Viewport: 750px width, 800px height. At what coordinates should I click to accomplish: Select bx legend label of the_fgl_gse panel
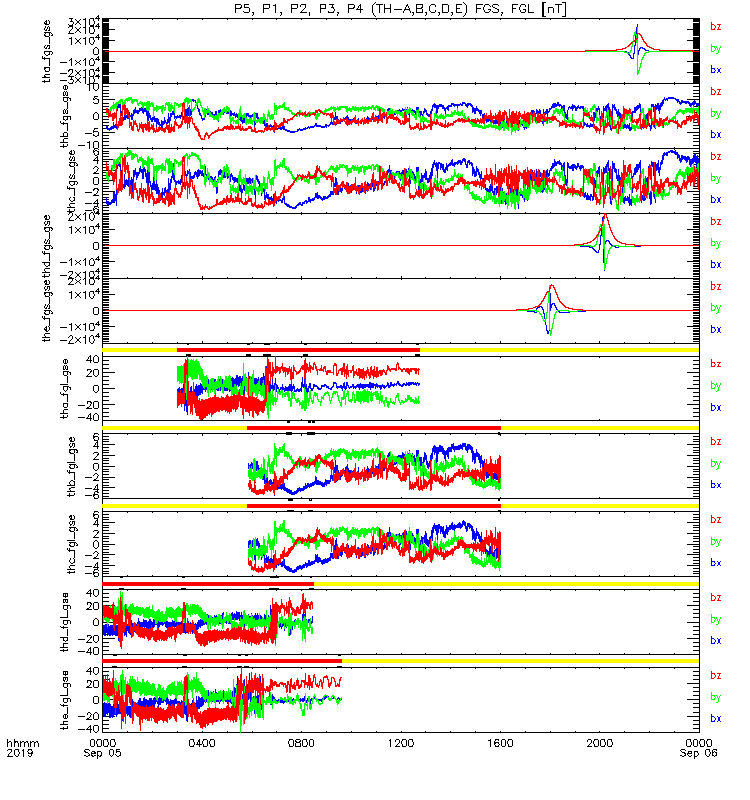[x=716, y=718]
